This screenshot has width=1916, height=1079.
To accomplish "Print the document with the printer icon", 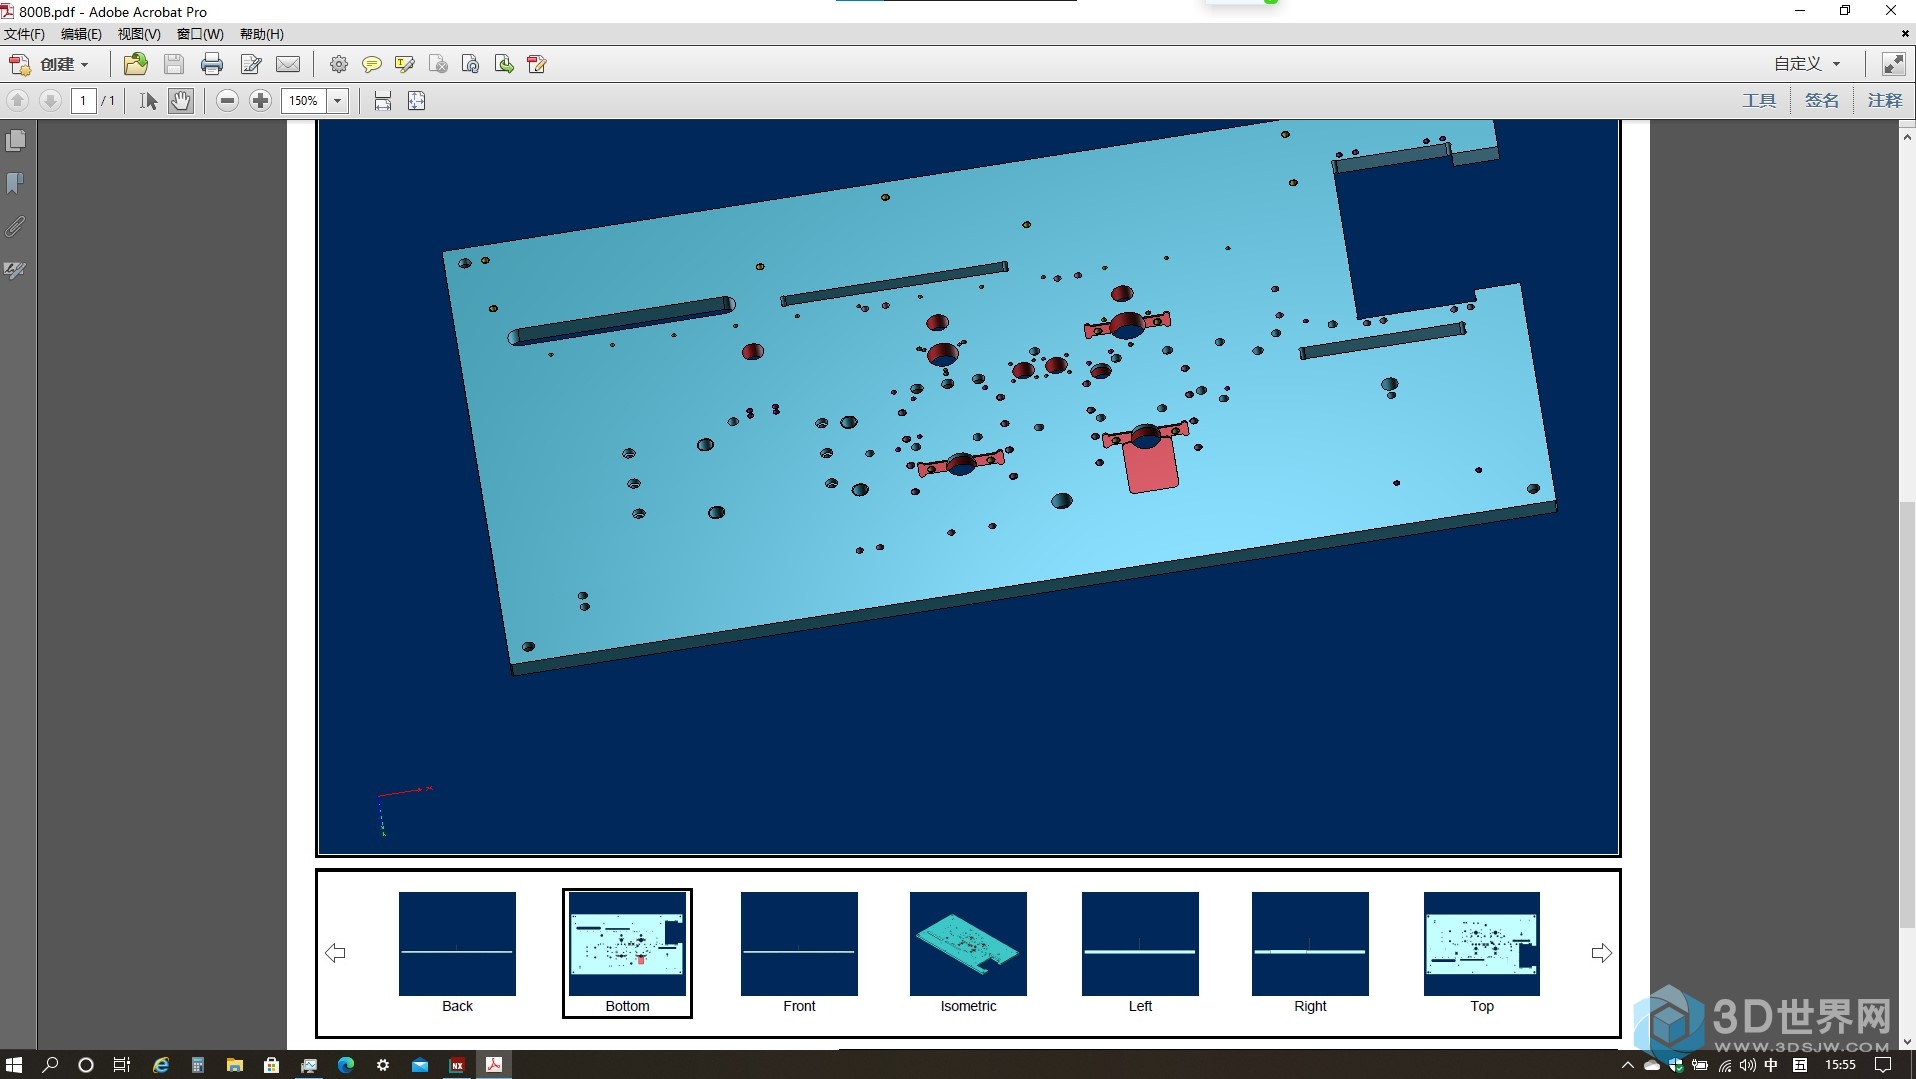I will pos(212,64).
